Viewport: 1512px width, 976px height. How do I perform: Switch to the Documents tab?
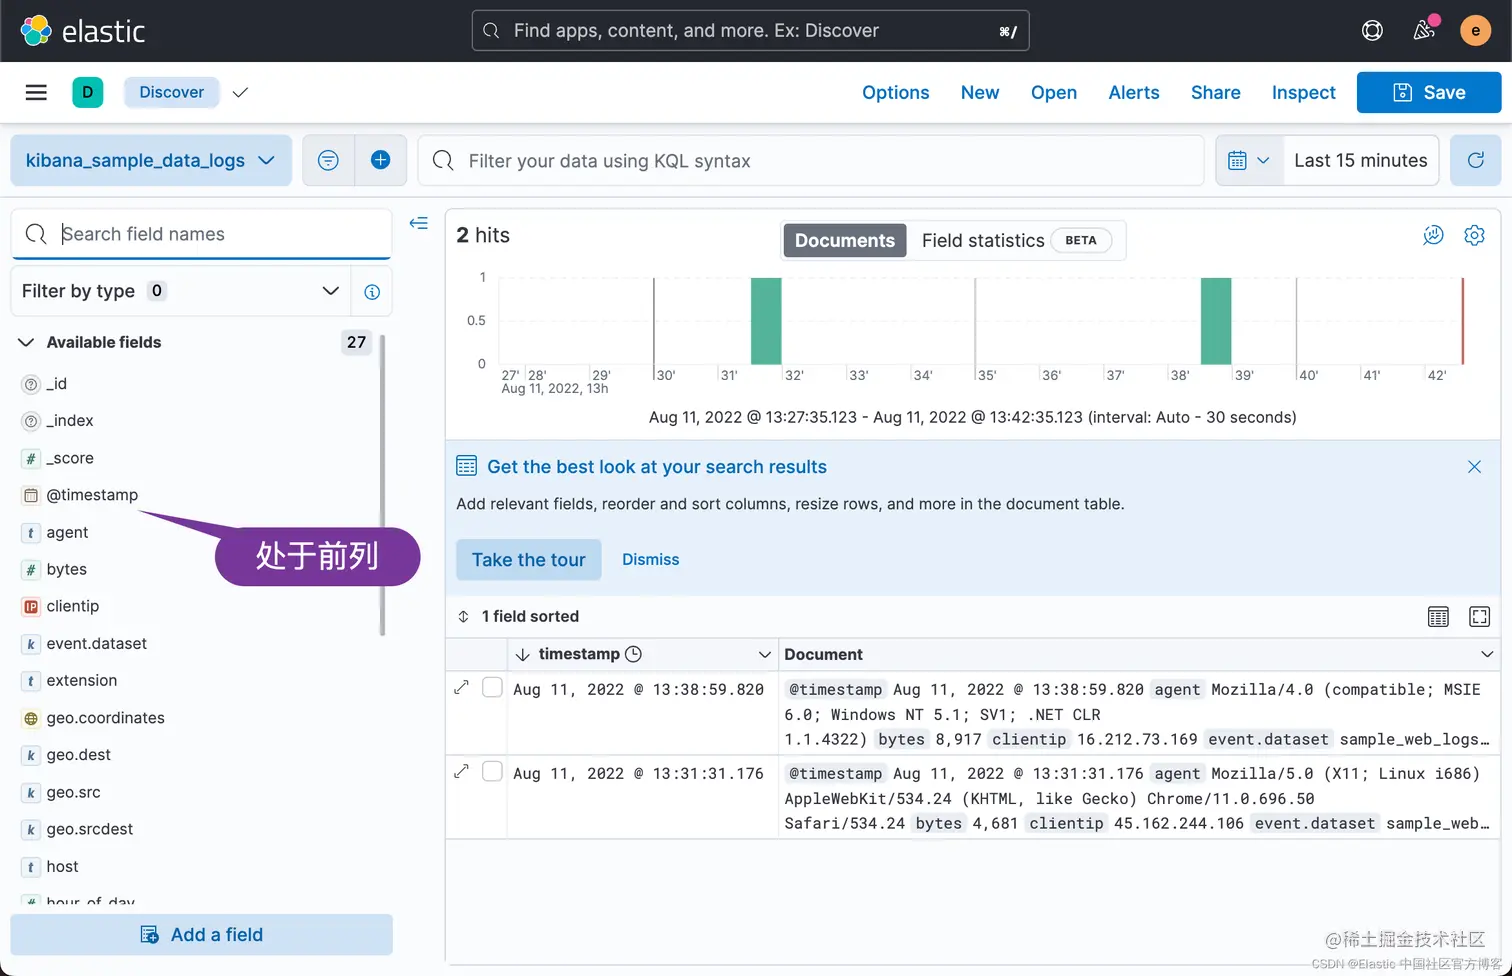[845, 240]
